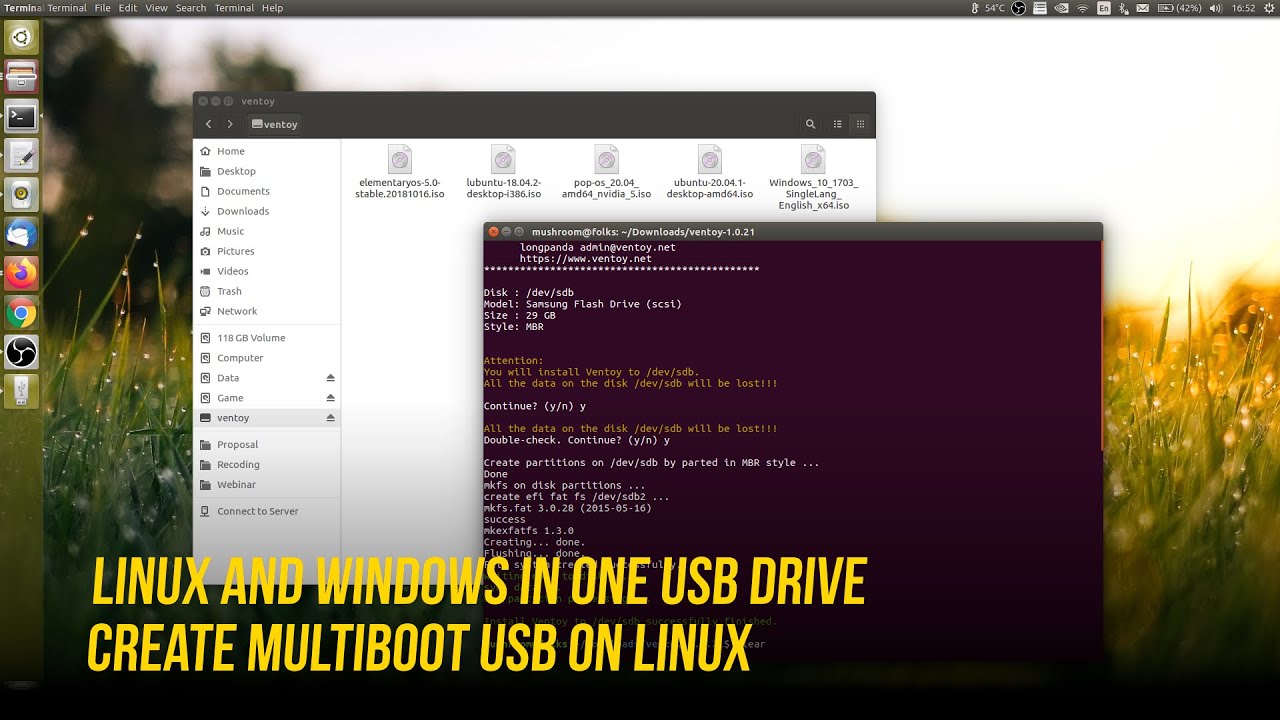Open the Search menu
Image resolution: width=1280 pixels, height=720 pixels.
(191, 8)
